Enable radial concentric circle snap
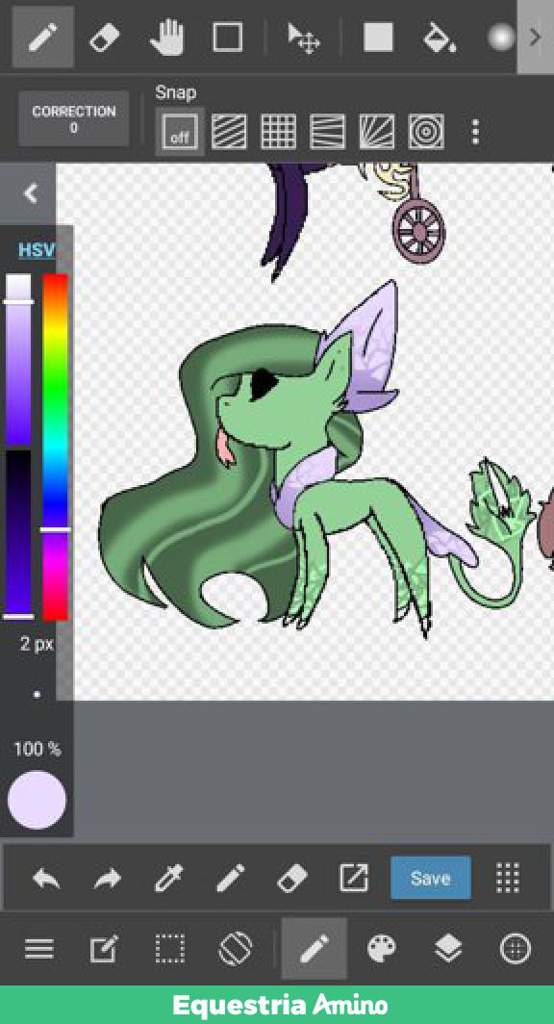 coord(426,132)
